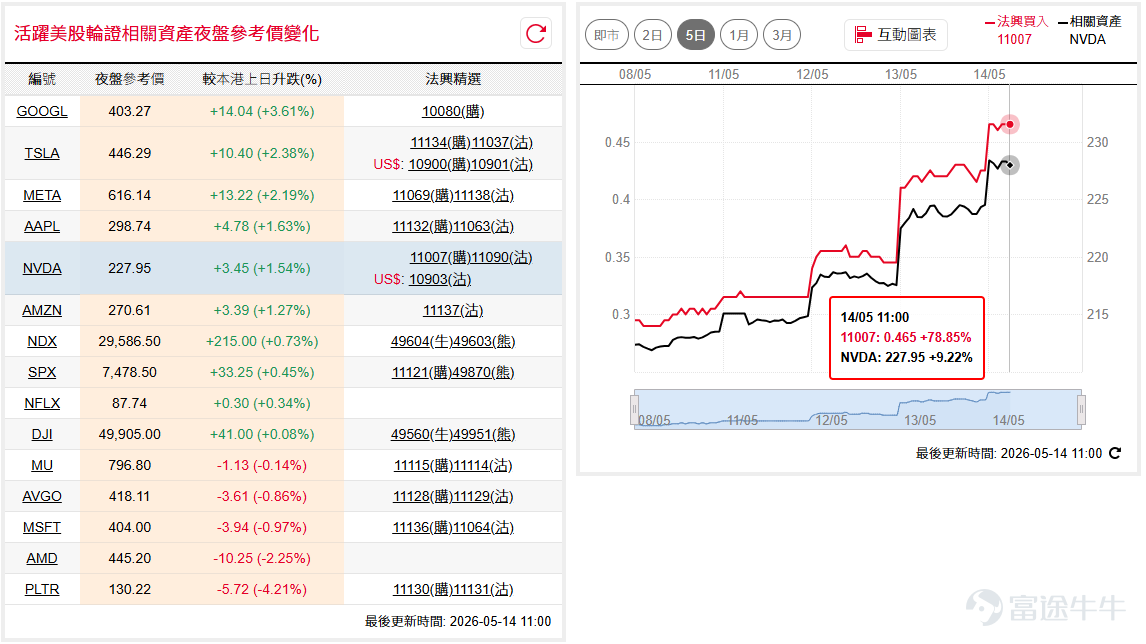Click AMD change -10.25 (-2.25%)
This screenshot has width=1146, height=644.
pos(262,558)
